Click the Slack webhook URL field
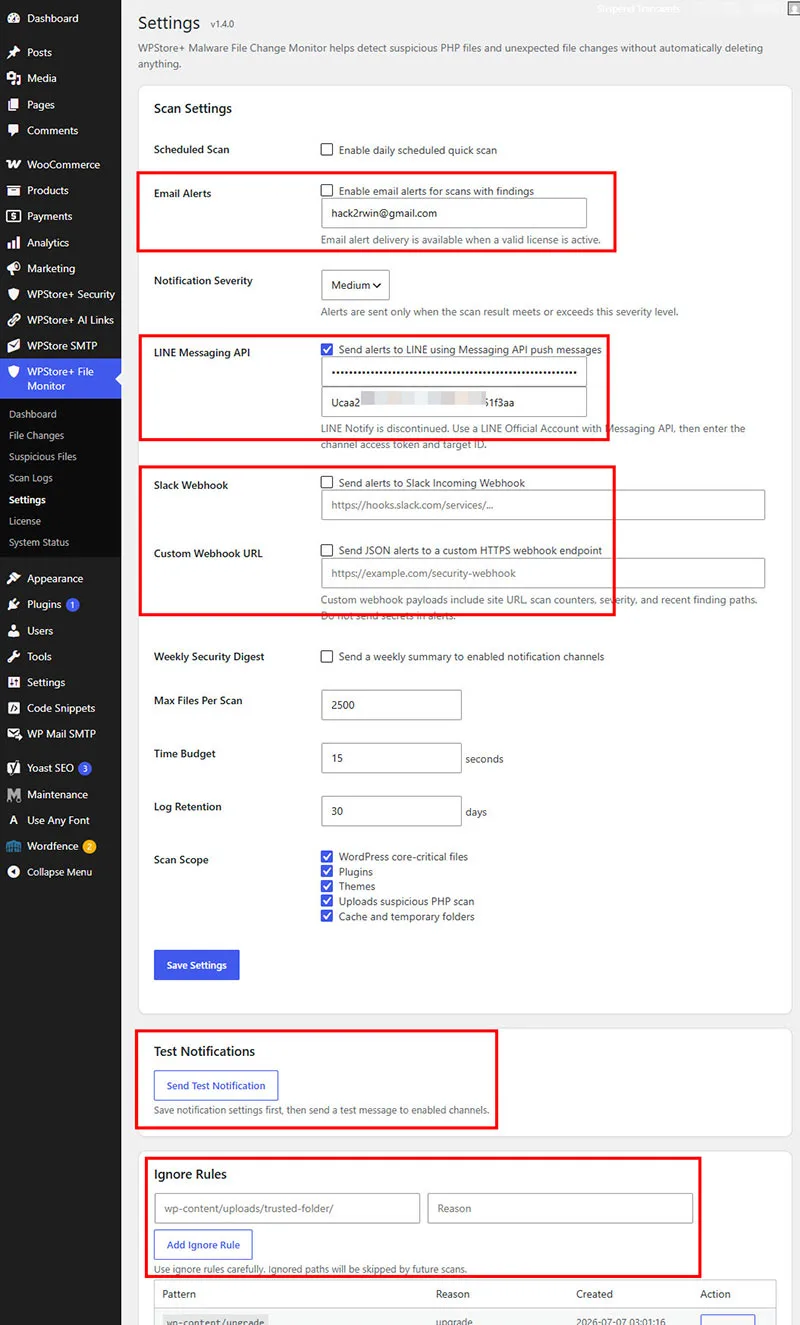This screenshot has height=1325, width=800. [543, 505]
